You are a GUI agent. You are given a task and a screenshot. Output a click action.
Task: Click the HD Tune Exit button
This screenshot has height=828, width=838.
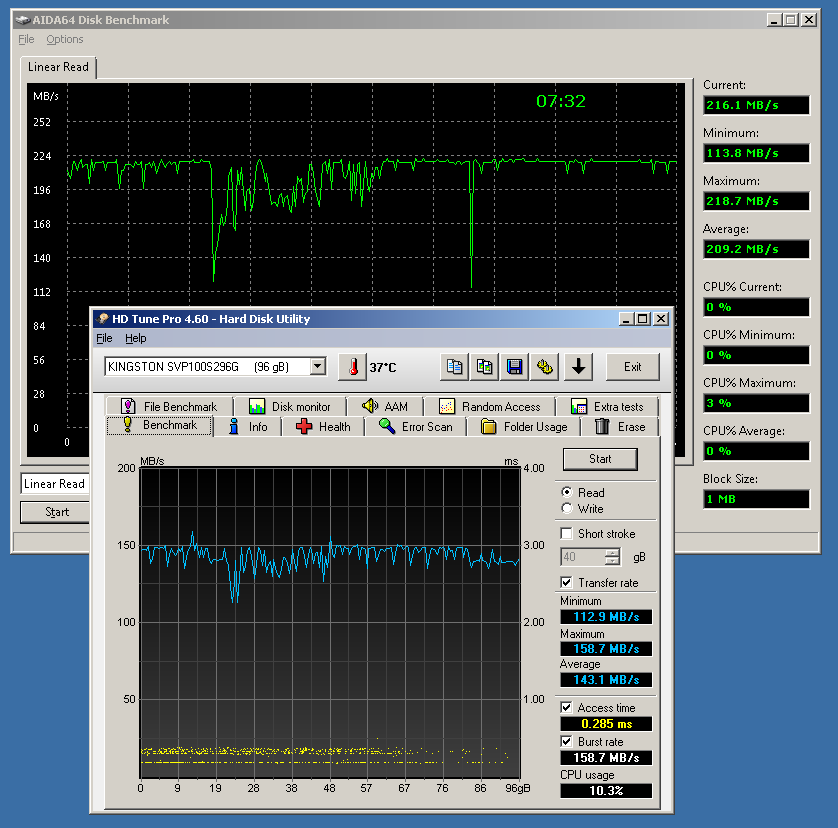633,367
